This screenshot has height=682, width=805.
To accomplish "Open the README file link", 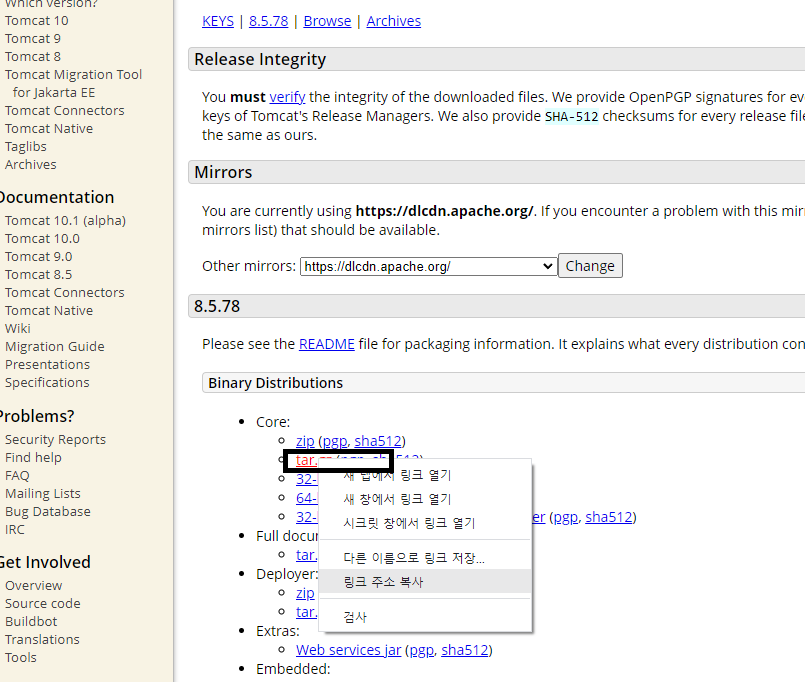I will click(x=327, y=344).
